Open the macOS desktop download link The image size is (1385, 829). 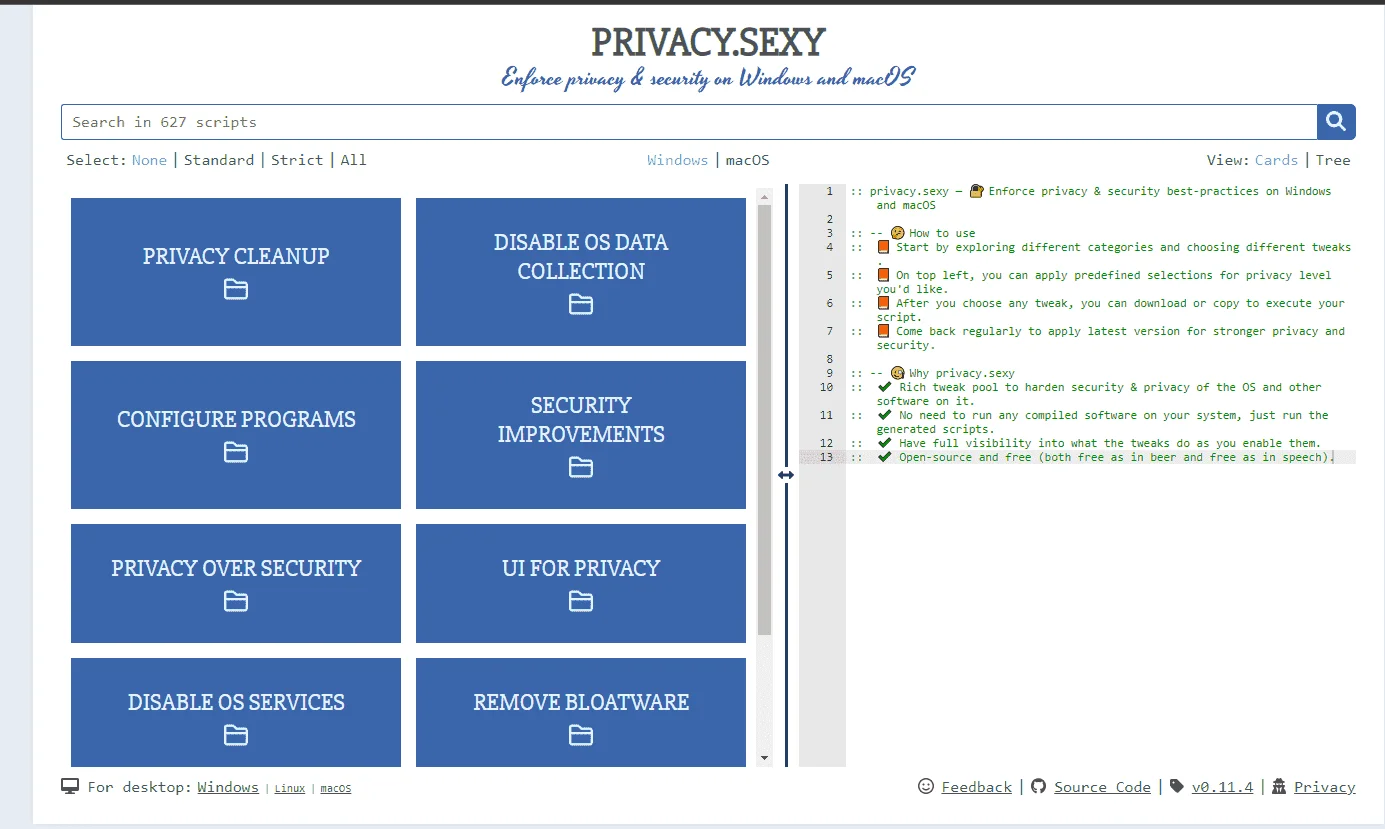pyautogui.click(x=336, y=788)
